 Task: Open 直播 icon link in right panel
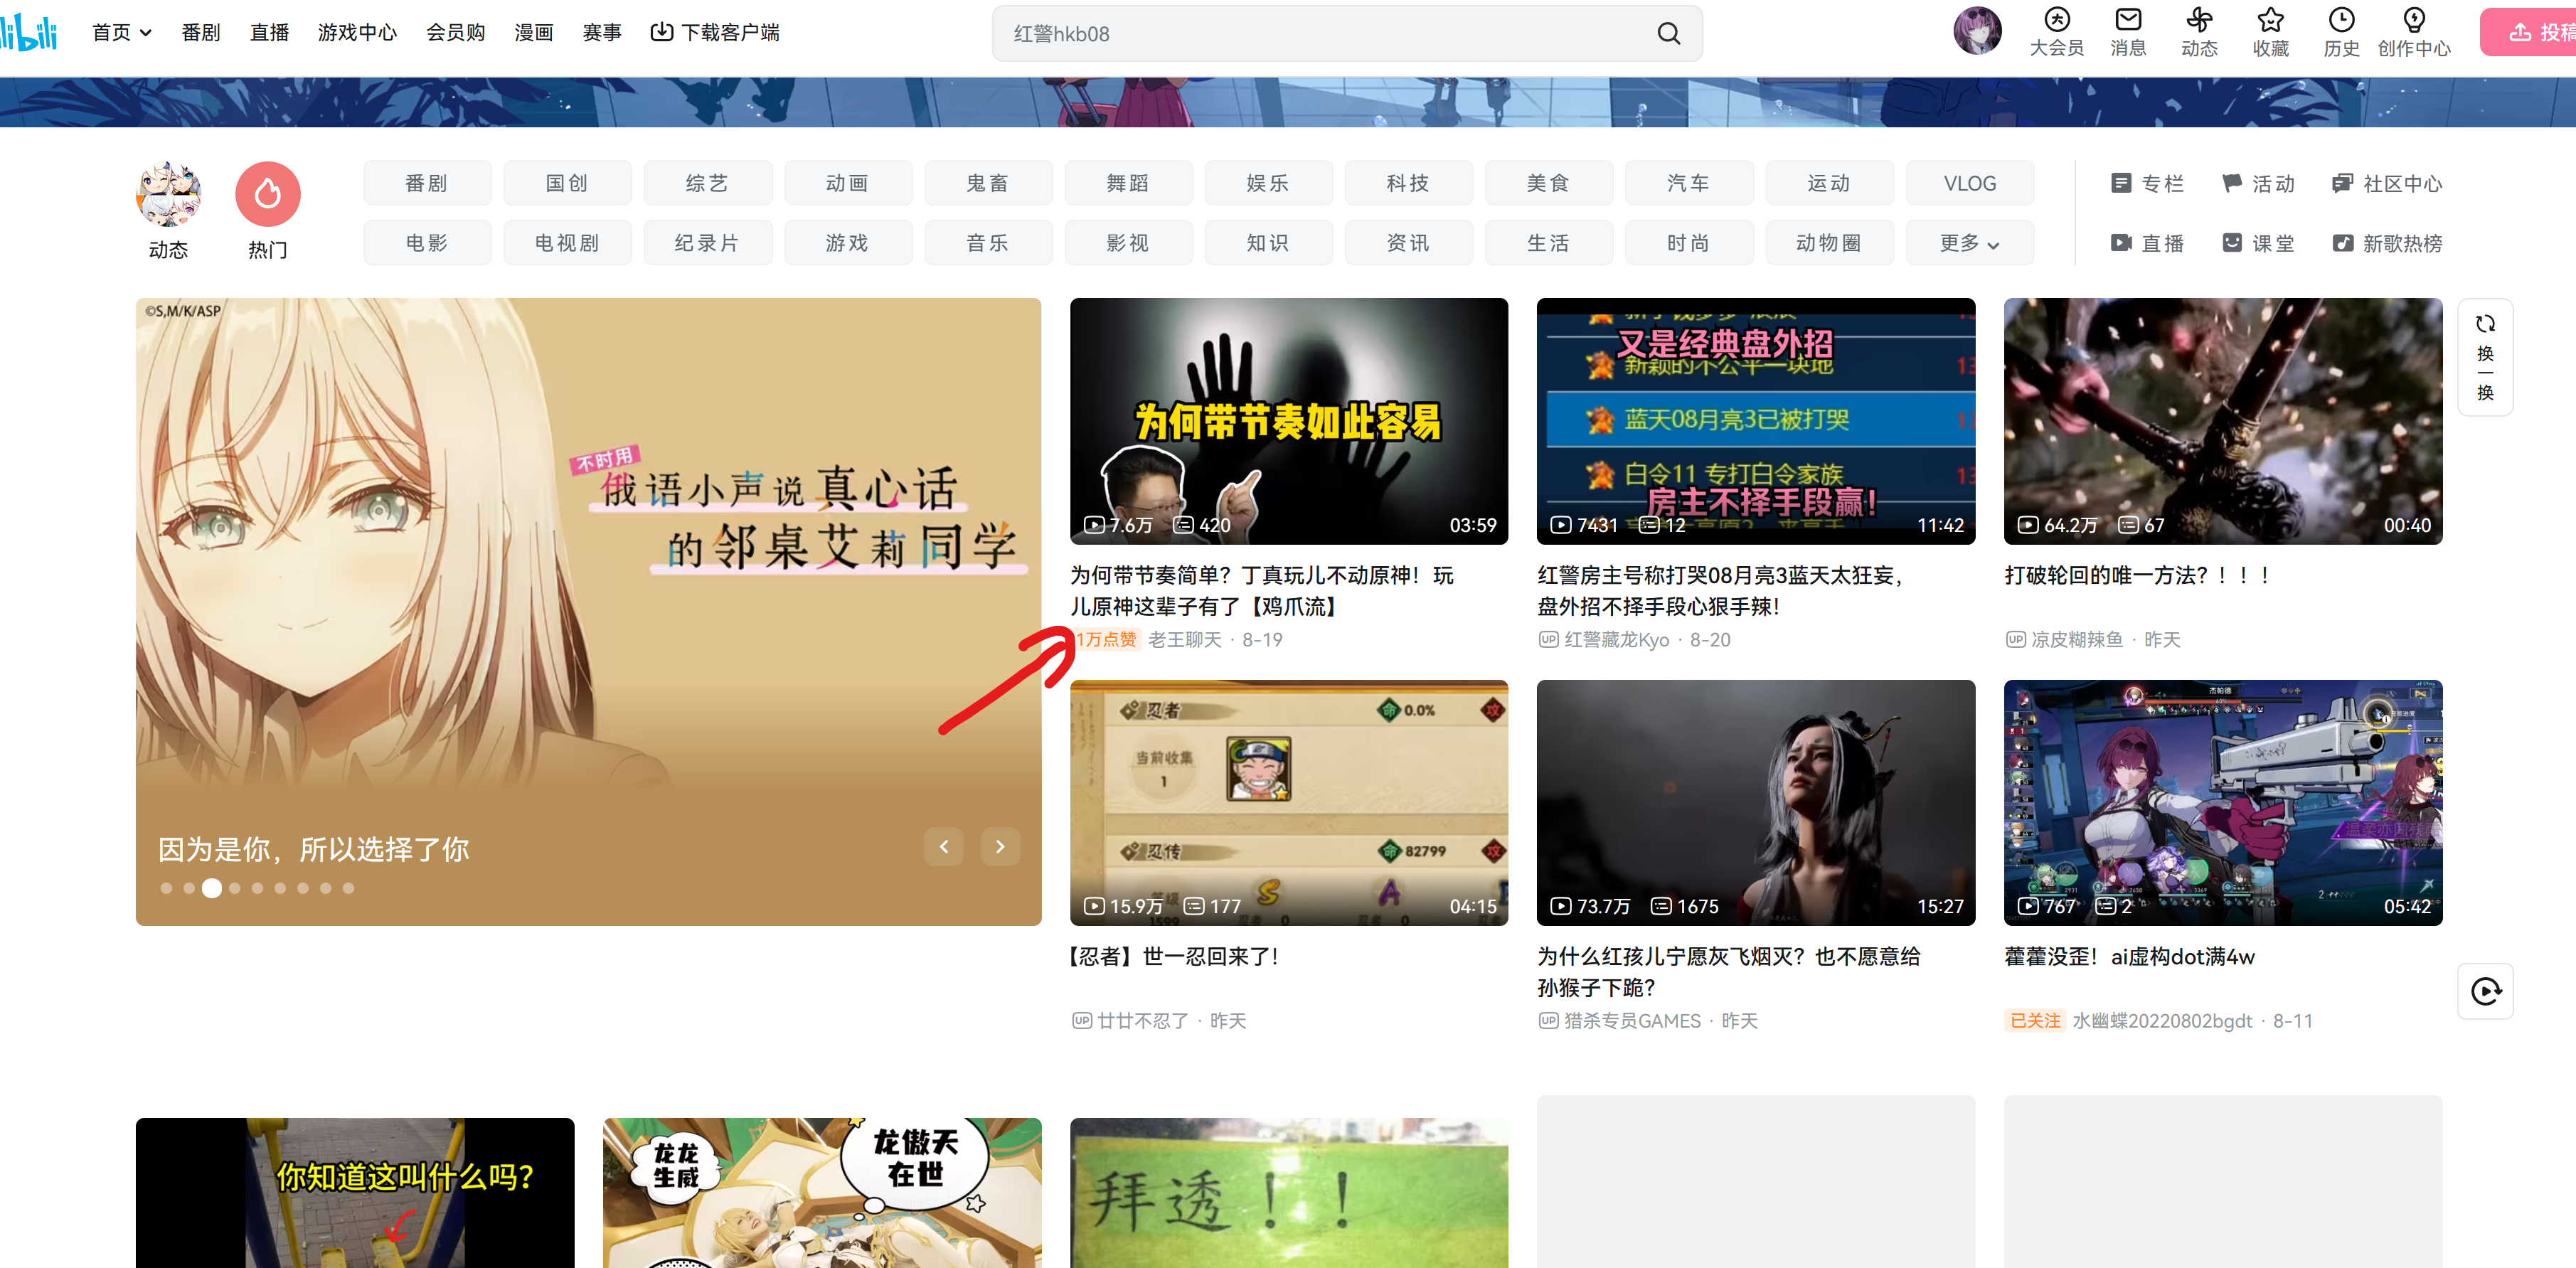click(2147, 243)
